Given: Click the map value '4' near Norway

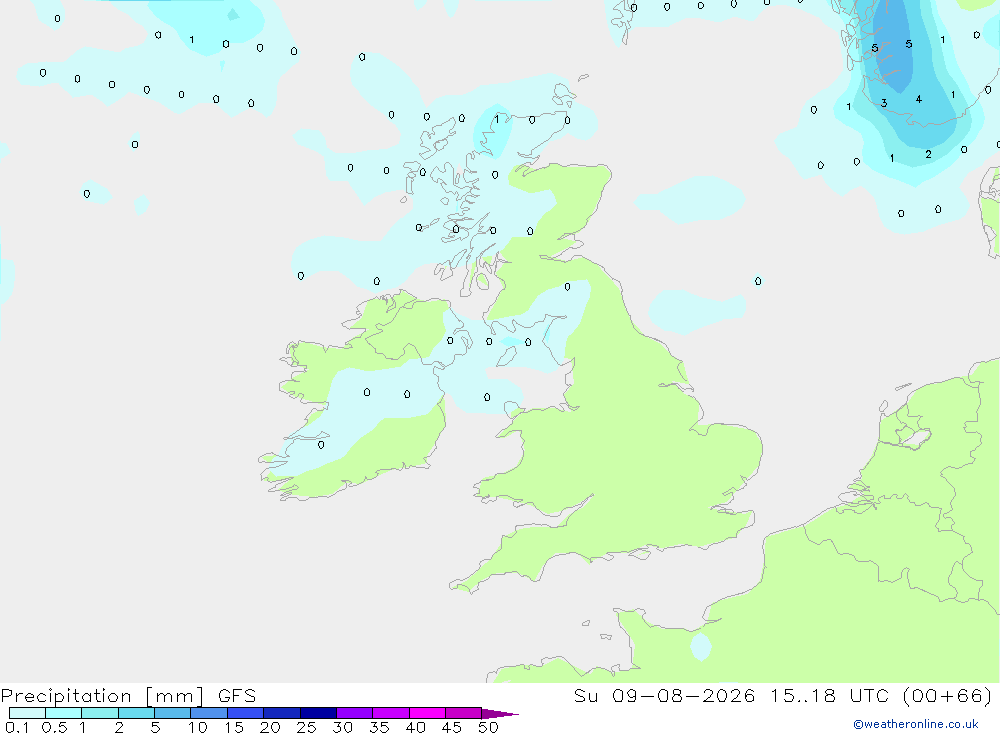Looking at the screenshot, I should tap(918, 99).
